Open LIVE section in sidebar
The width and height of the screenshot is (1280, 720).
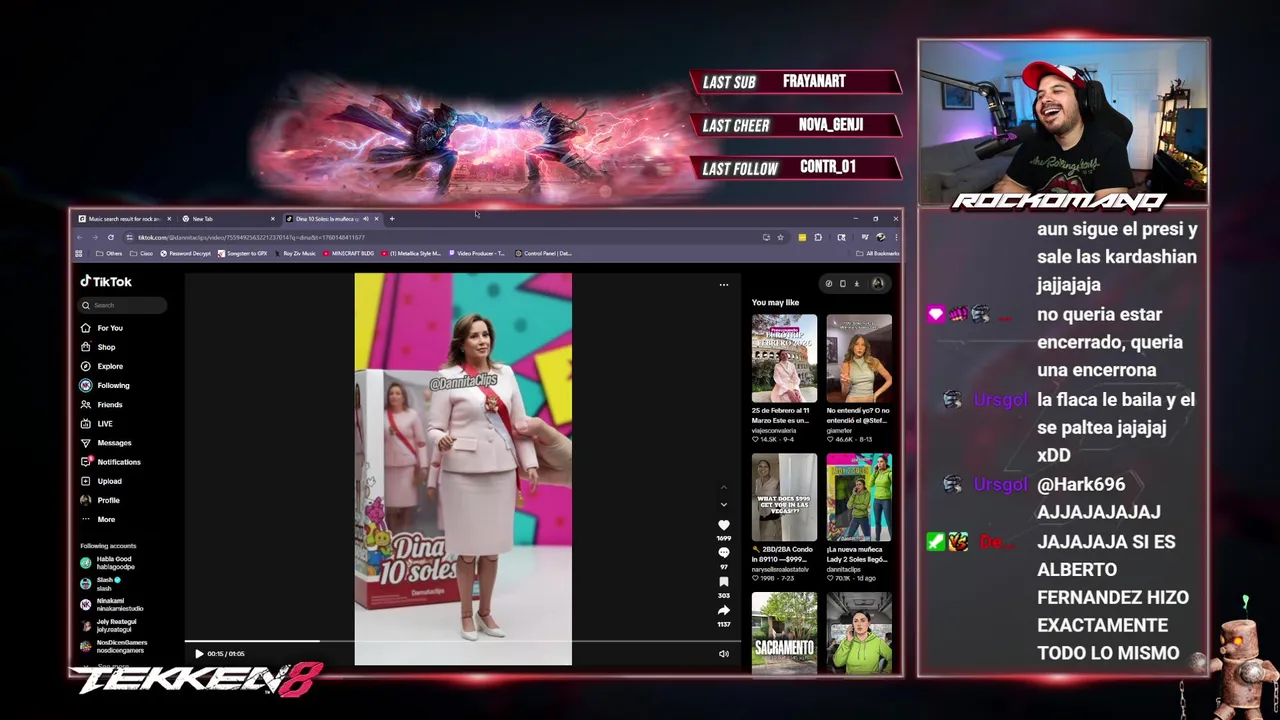[98, 424]
